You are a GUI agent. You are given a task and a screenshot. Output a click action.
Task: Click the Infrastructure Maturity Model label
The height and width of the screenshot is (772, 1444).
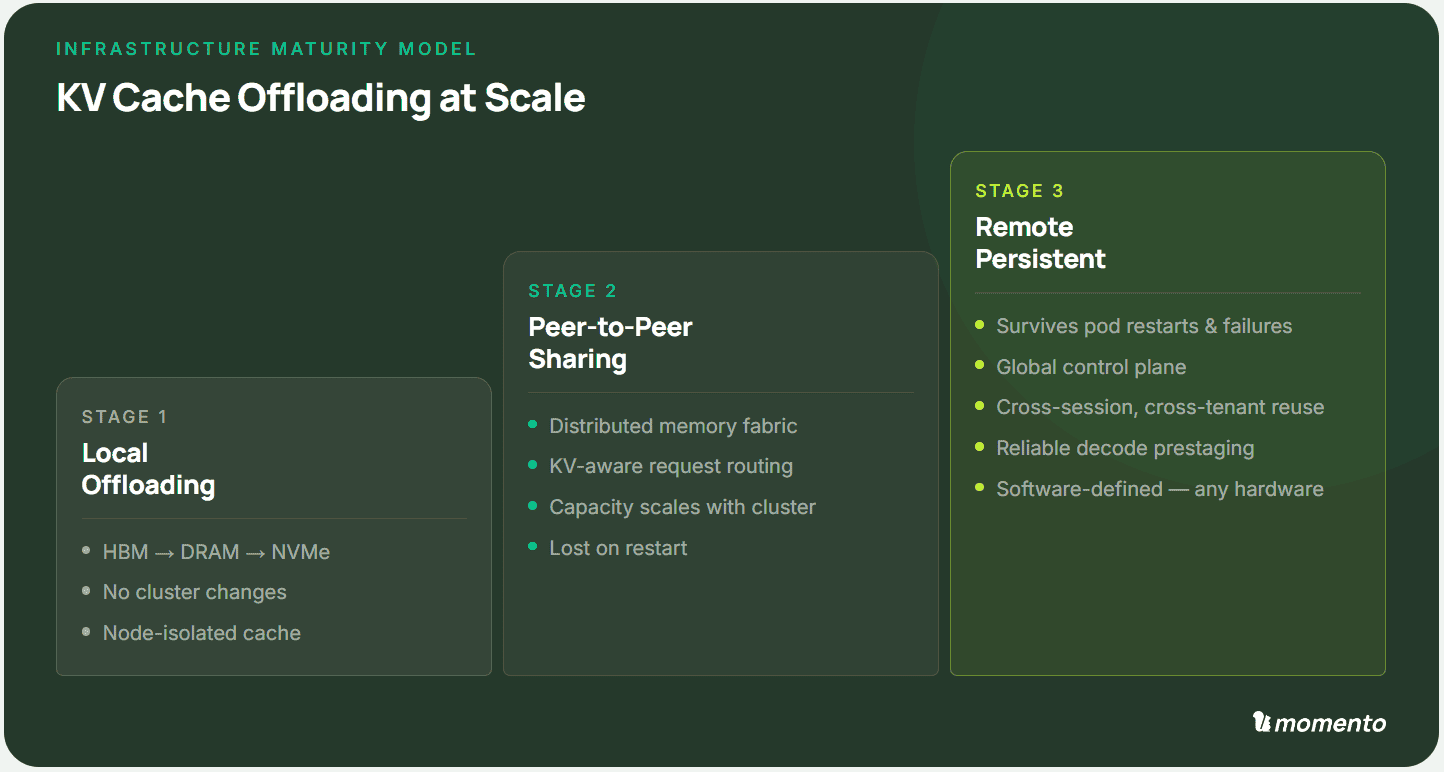click(x=267, y=48)
